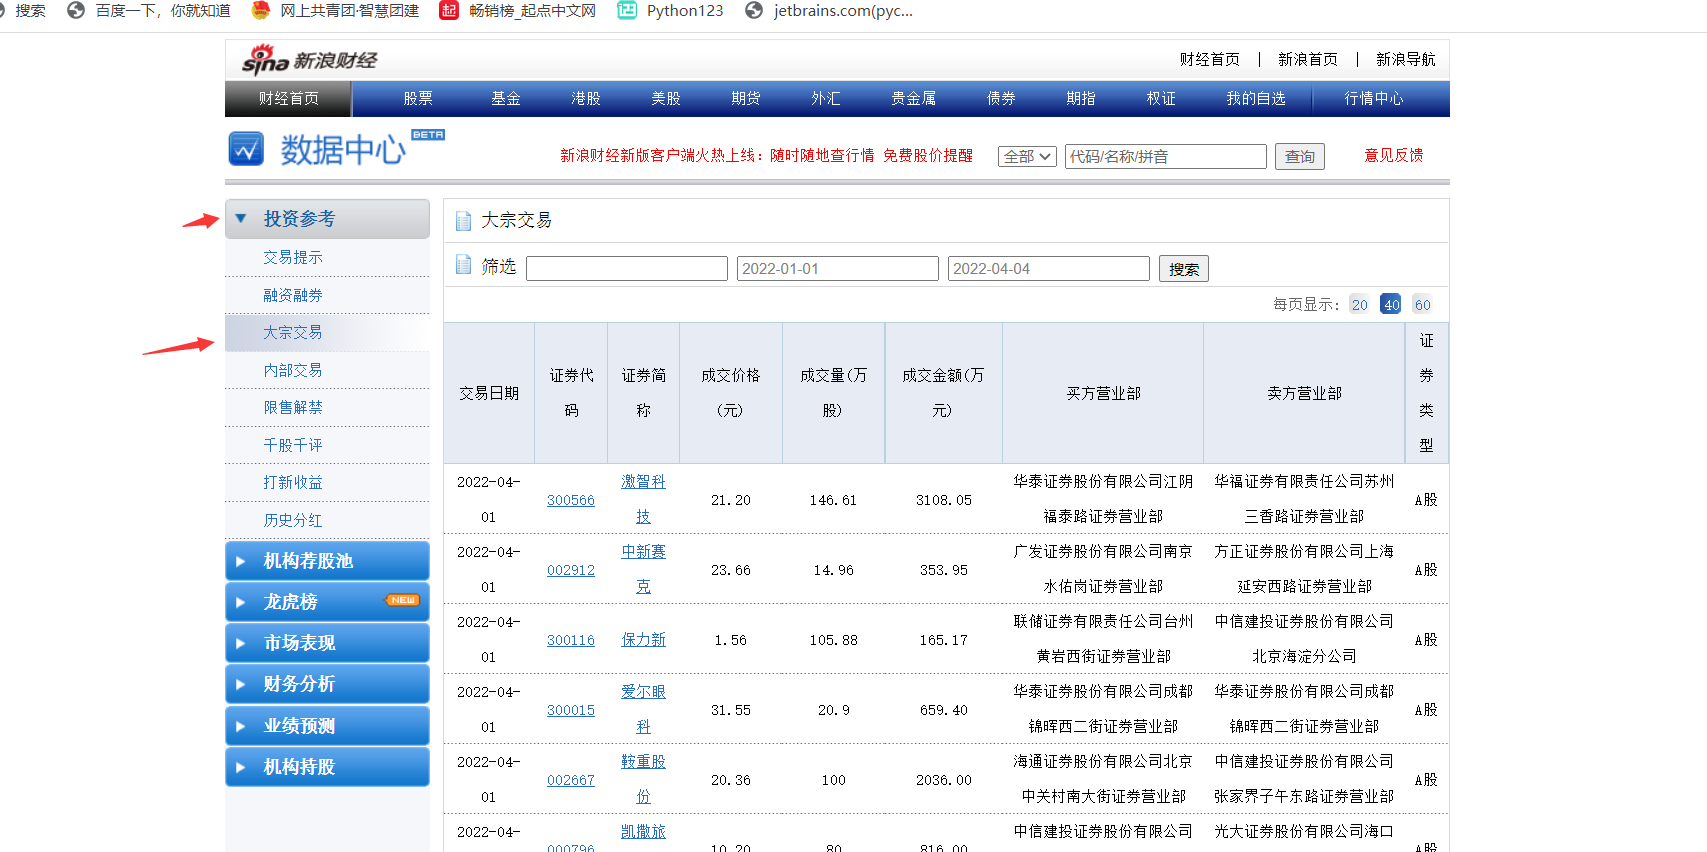Edit the 2022-04-04 end date field
Viewport: 1707px width, 852px height.
click(x=1049, y=269)
